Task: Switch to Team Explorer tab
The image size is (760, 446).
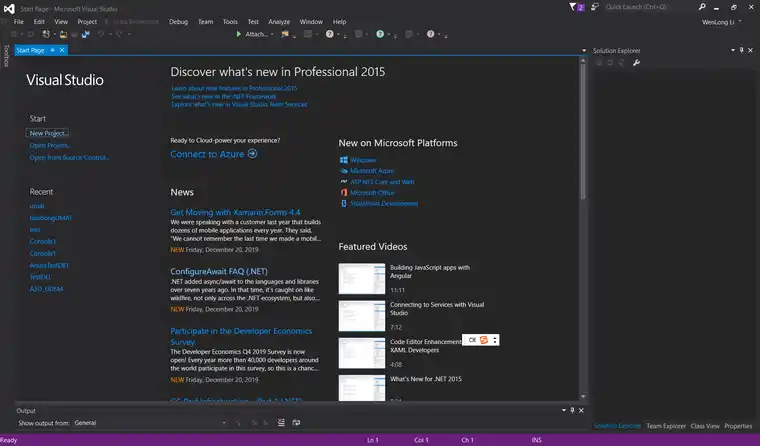Action: (666, 426)
